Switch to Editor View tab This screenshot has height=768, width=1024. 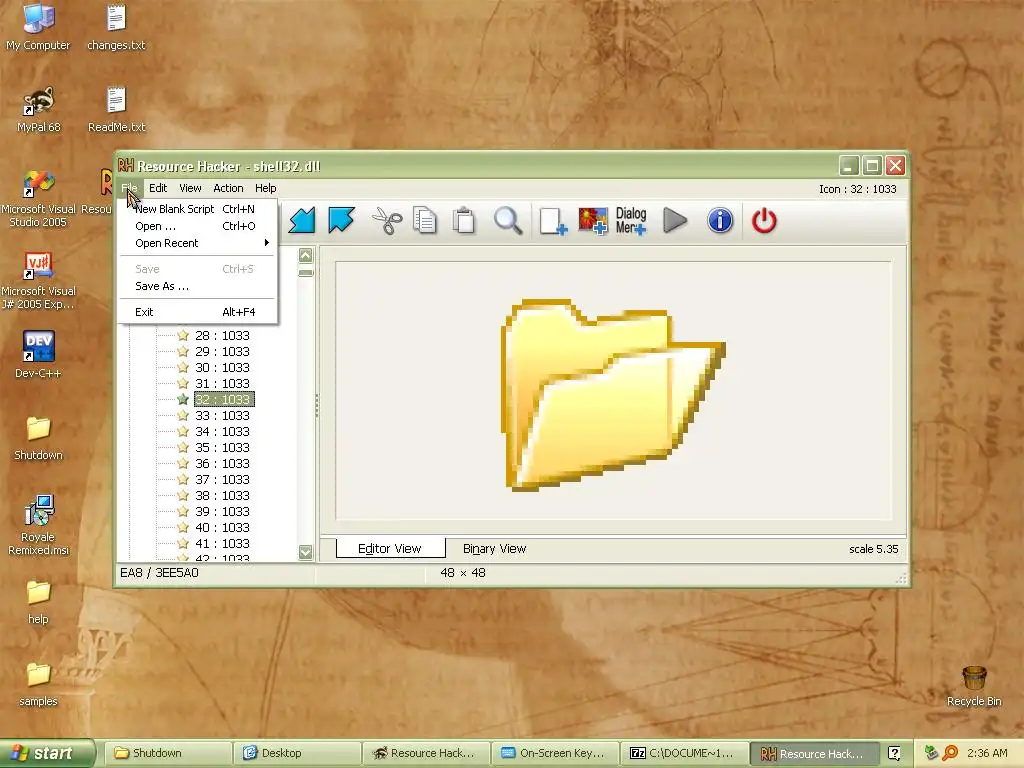coord(390,549)
